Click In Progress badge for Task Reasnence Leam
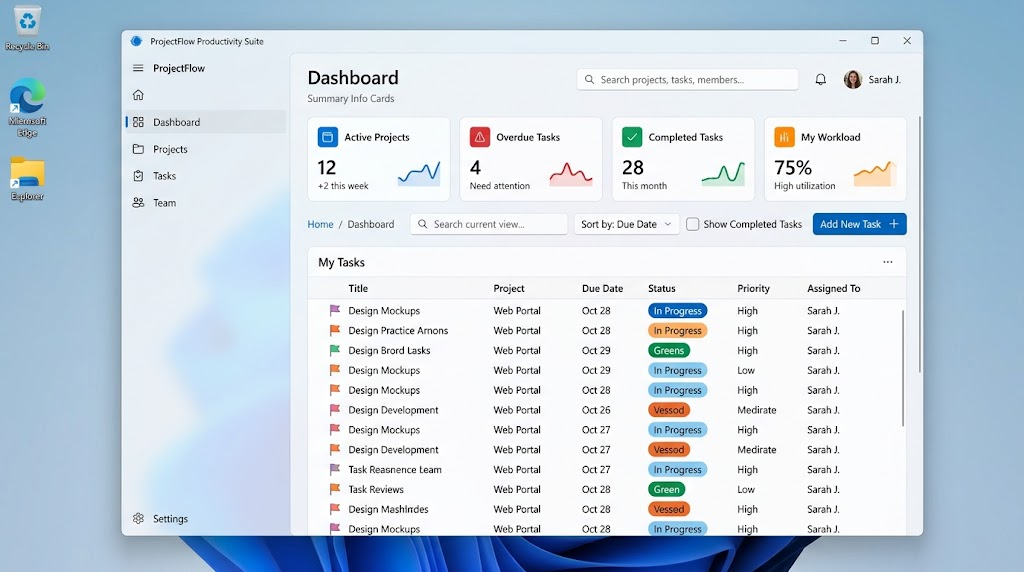 [677, 469]
